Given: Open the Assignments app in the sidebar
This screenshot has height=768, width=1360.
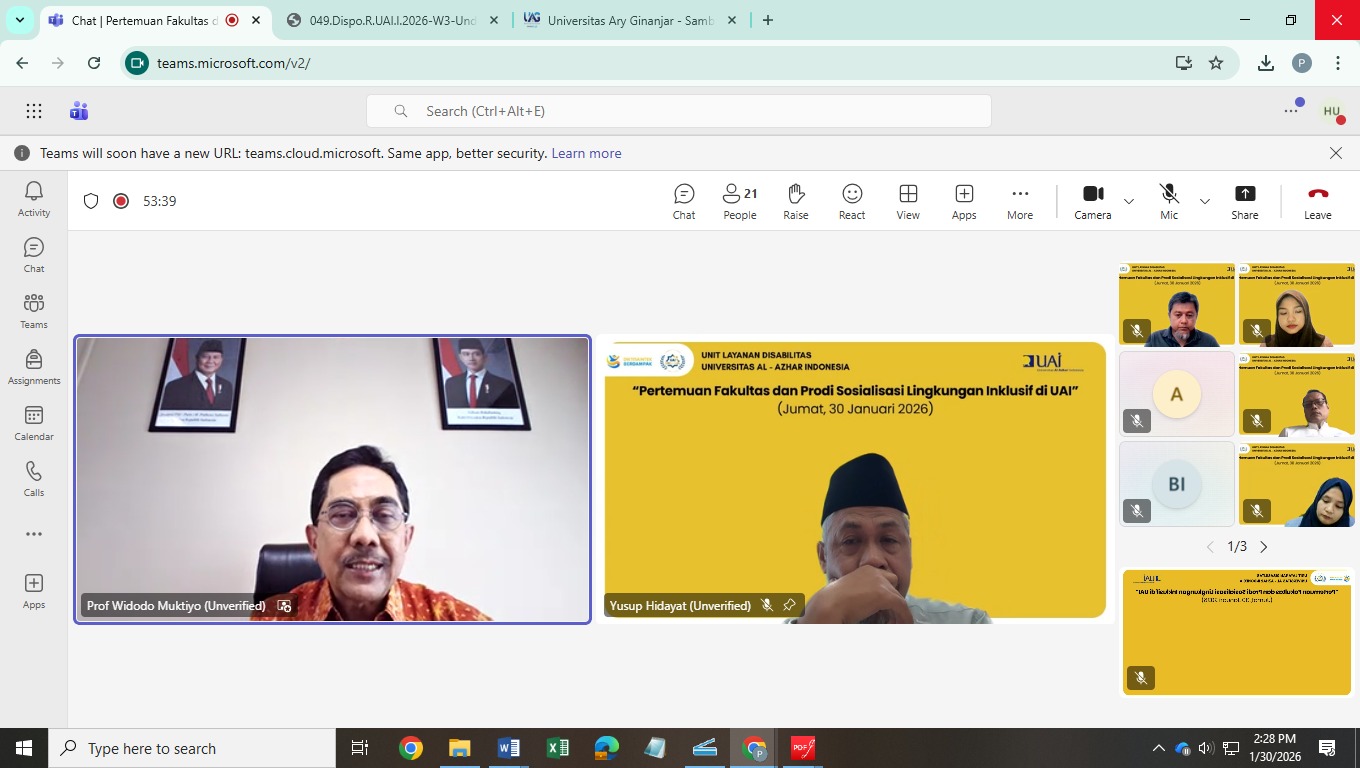Looking at the screenshot, I should (x=34, y=368).
